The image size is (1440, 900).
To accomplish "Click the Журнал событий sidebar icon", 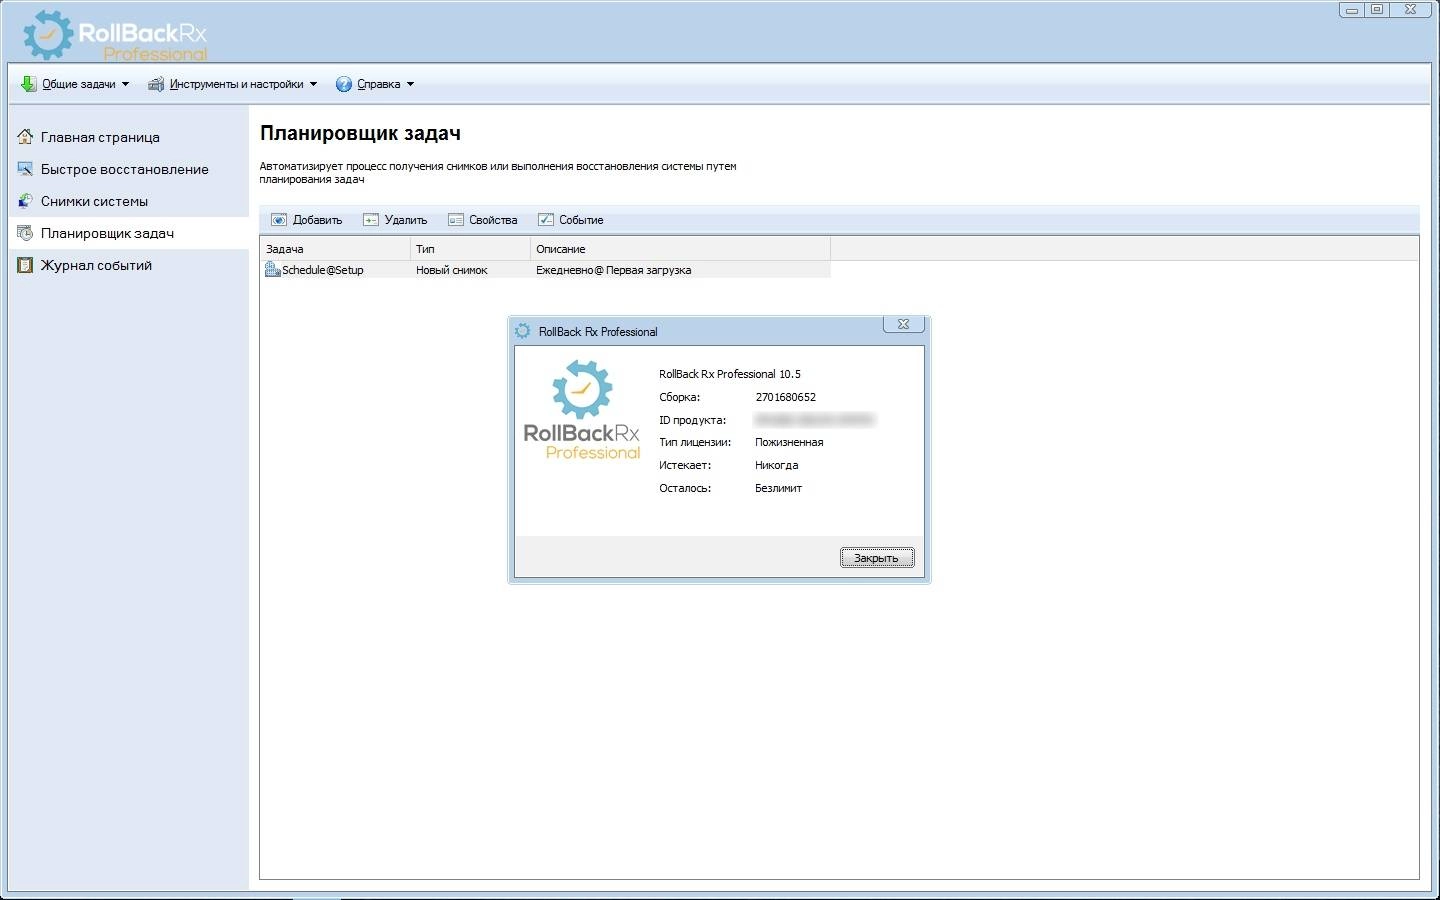I will coord(26,265).
